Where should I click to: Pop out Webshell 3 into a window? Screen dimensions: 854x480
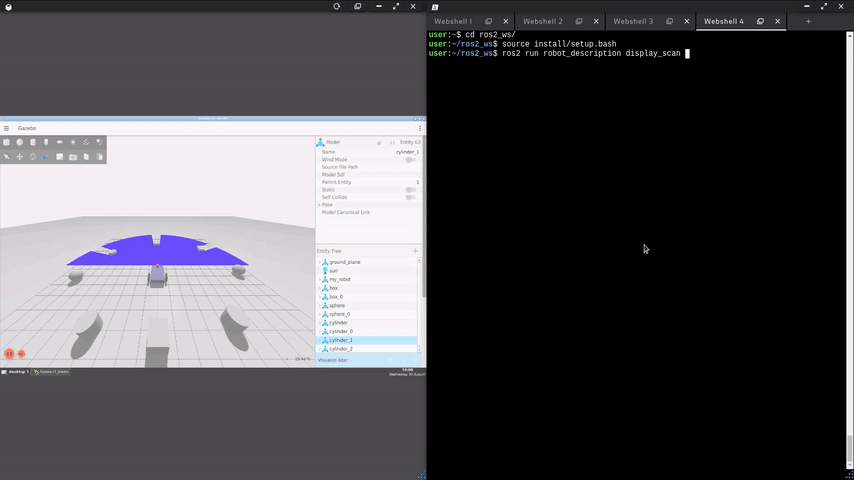(x=669, y=21)
